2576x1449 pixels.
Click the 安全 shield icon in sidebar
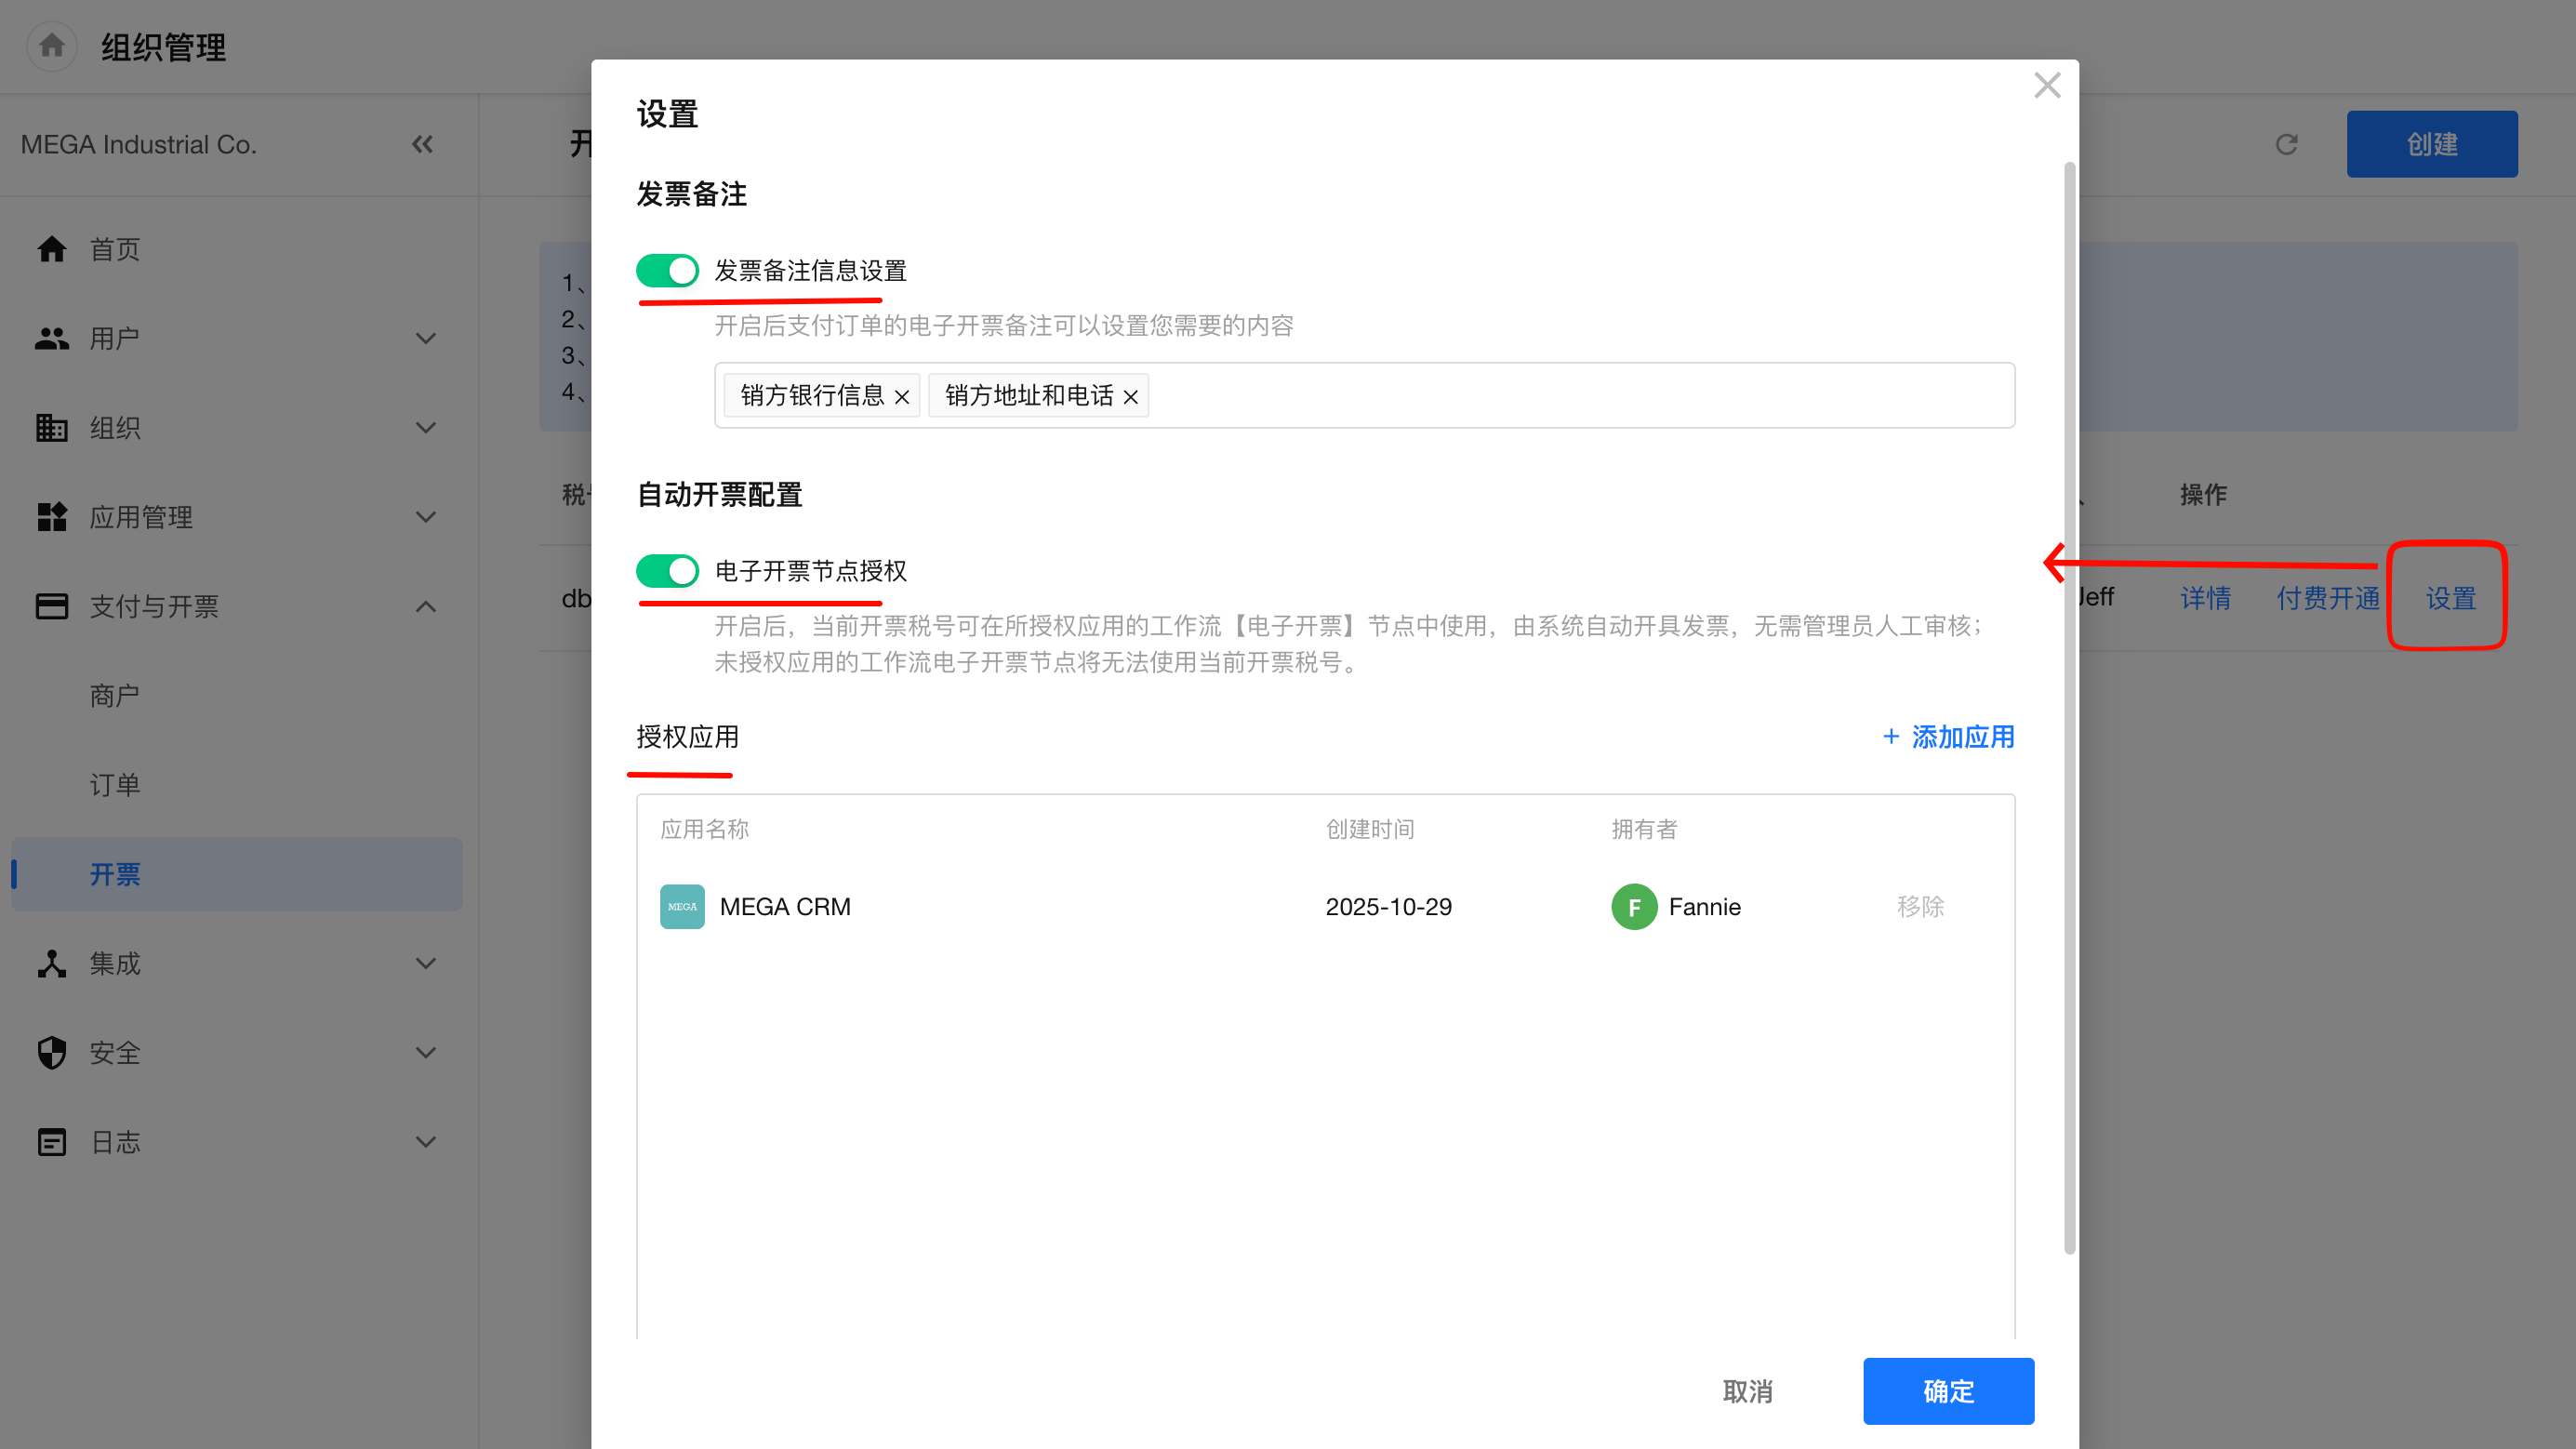pyautogui.click(x=52, y=1052)
